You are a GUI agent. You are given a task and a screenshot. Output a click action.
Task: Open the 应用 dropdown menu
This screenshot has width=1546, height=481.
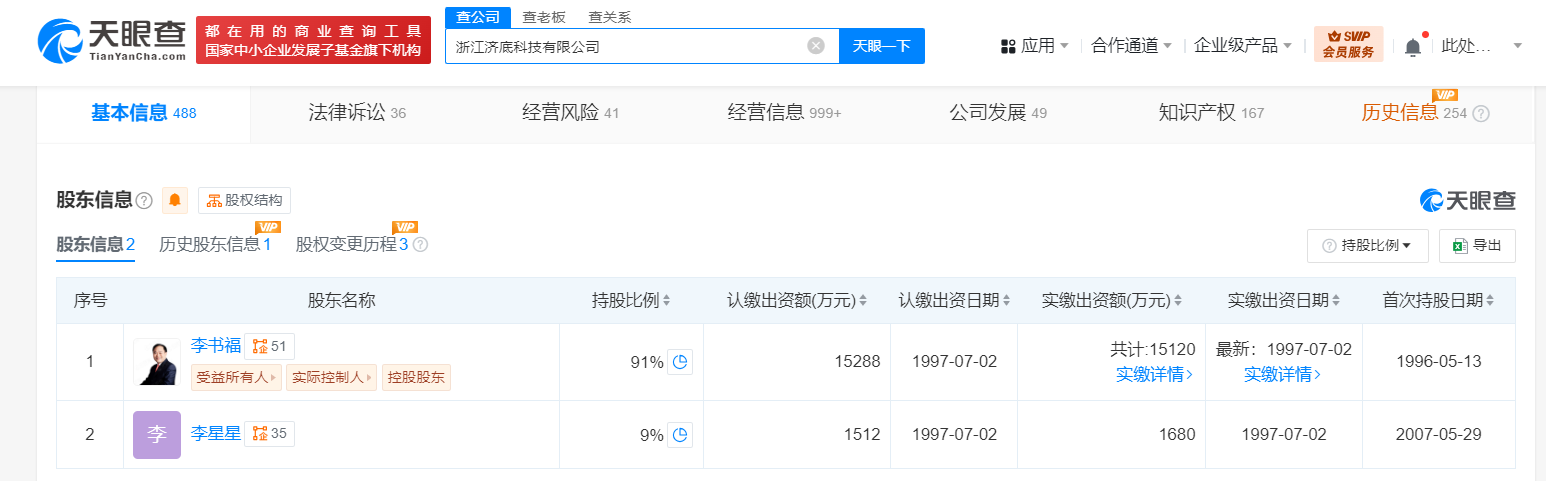pos(1034,46)
